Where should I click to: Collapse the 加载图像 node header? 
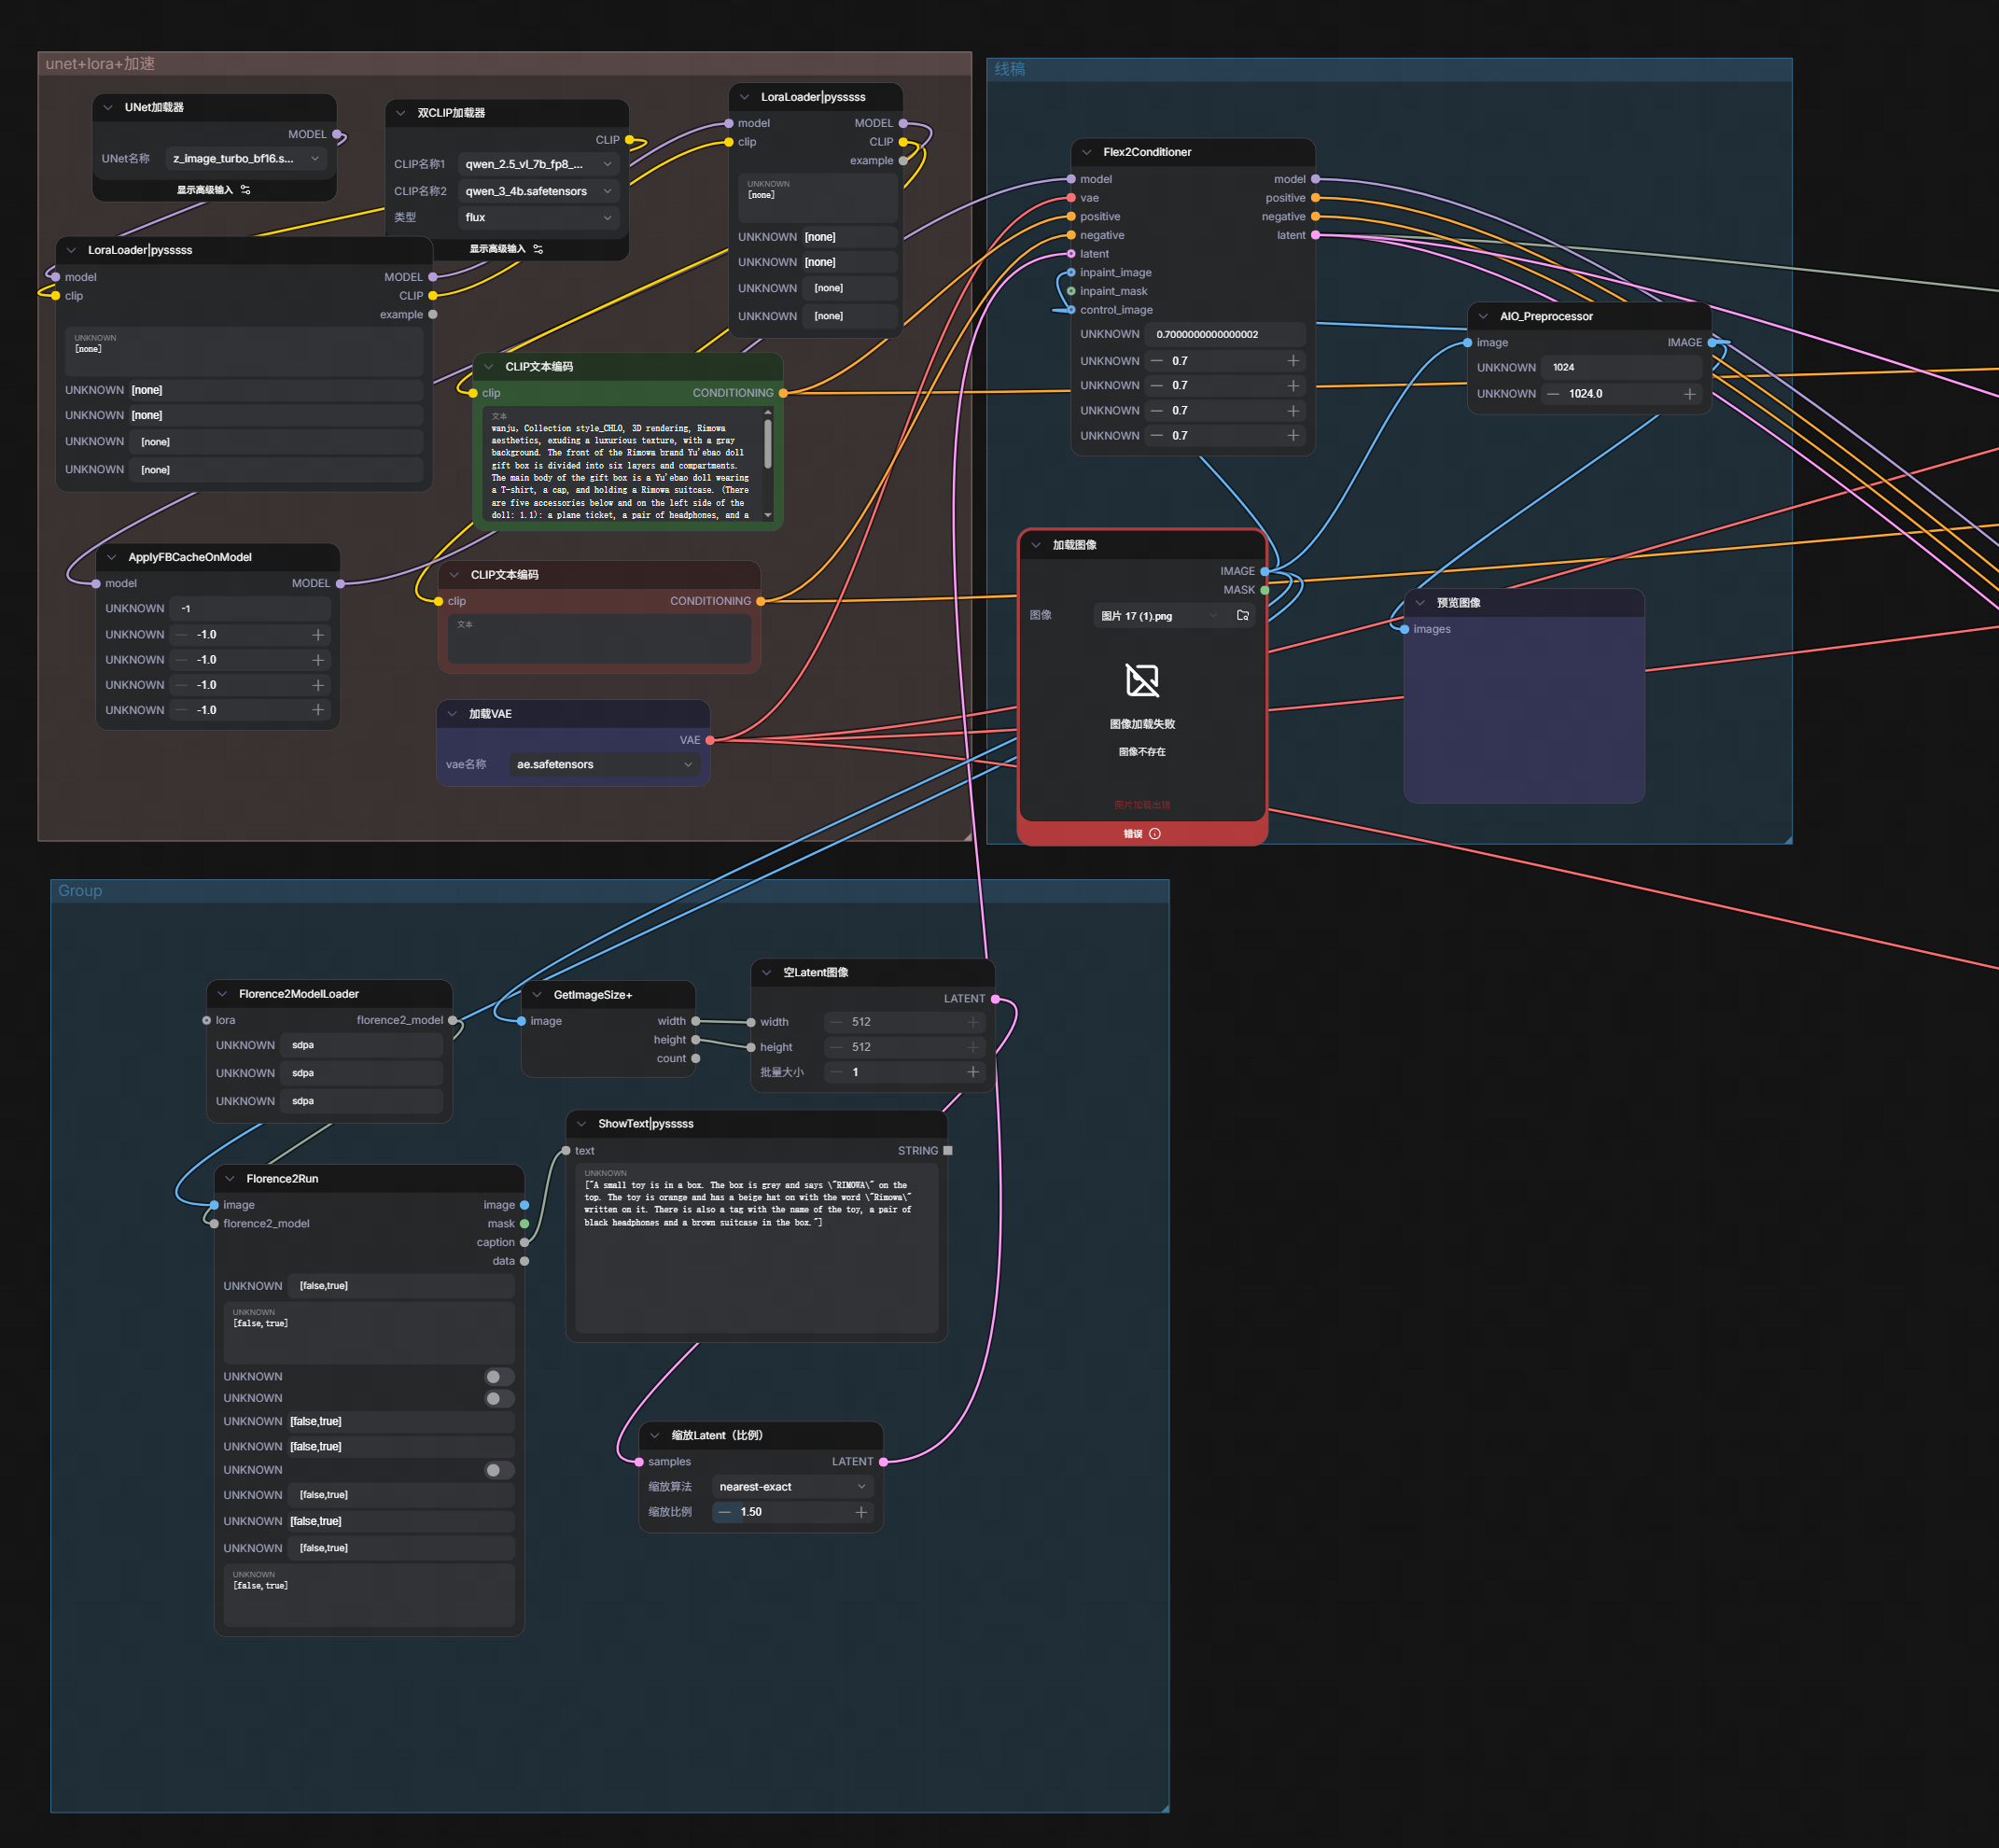point(1036,545)
